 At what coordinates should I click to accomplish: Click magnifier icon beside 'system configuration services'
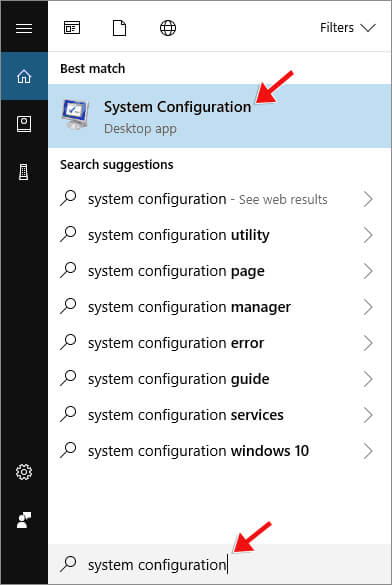[x=69, y=414]
